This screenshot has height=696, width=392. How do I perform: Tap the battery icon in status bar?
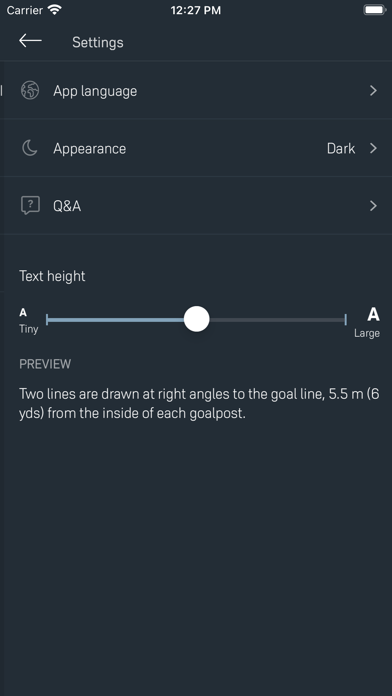tap(375, 10)
